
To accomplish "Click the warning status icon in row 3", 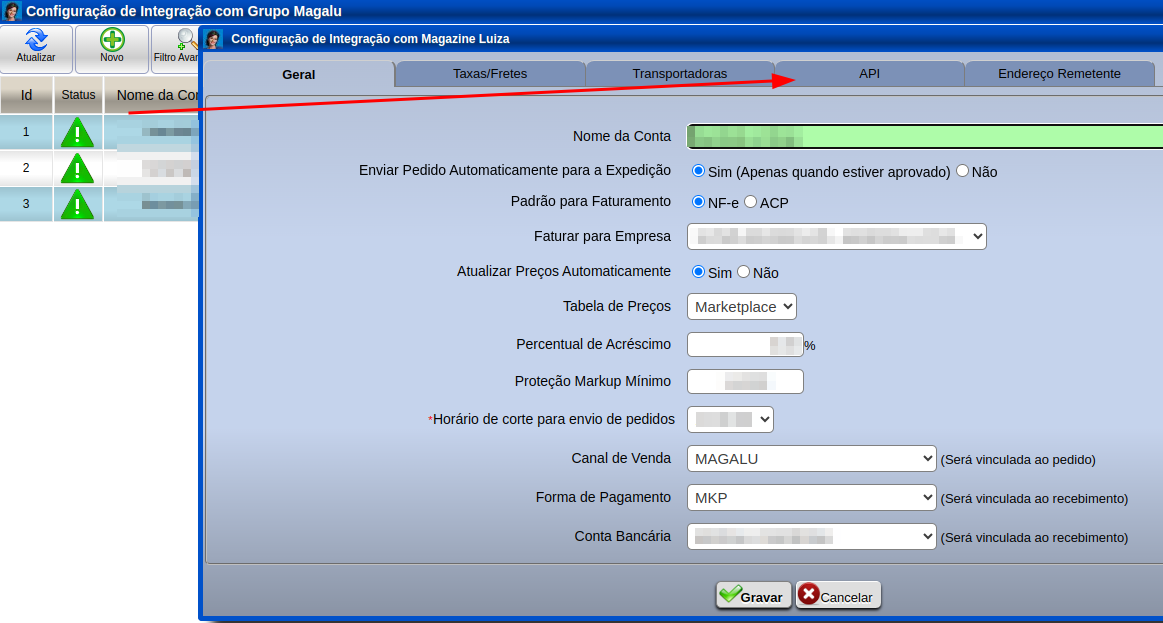I will click(77, 204).
